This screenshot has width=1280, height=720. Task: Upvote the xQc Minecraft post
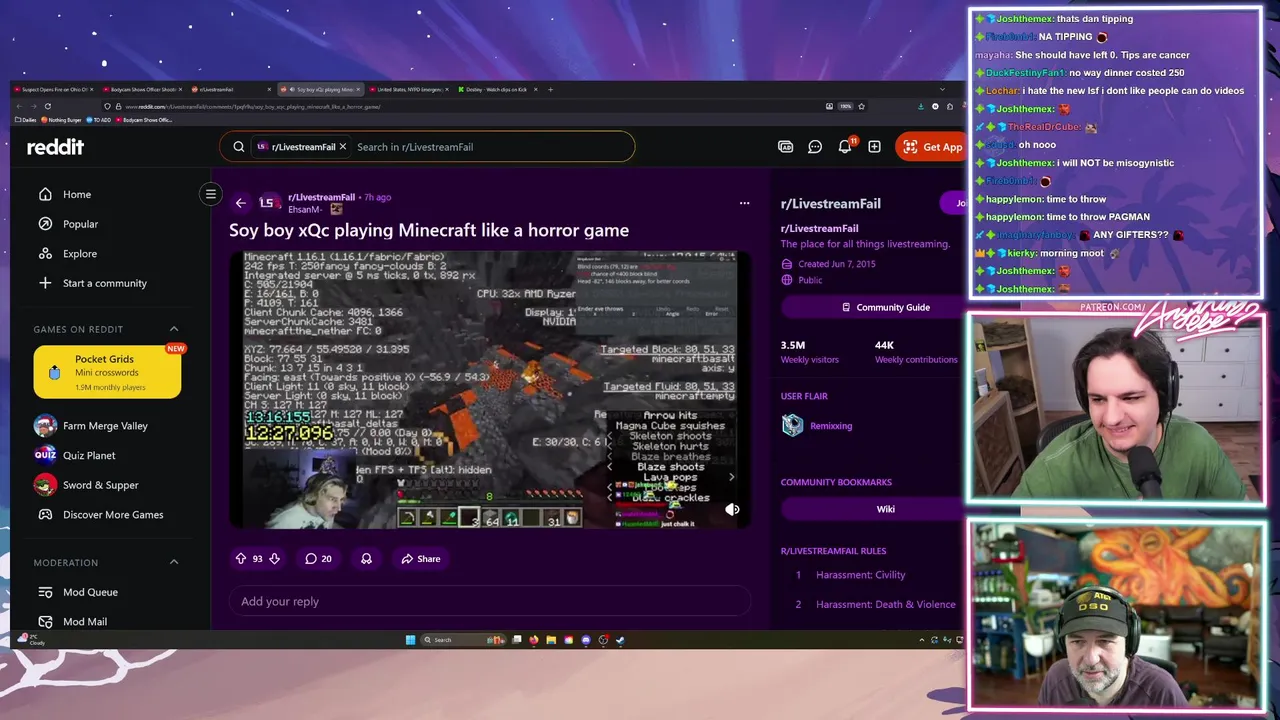pos(241,559)
